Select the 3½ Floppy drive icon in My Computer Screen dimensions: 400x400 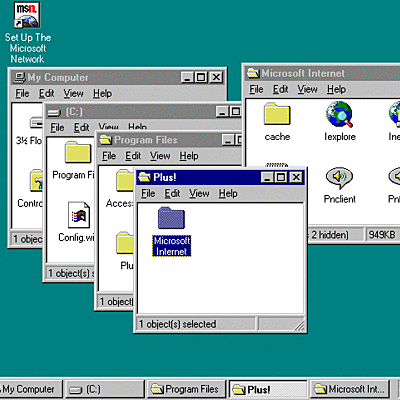36,123
